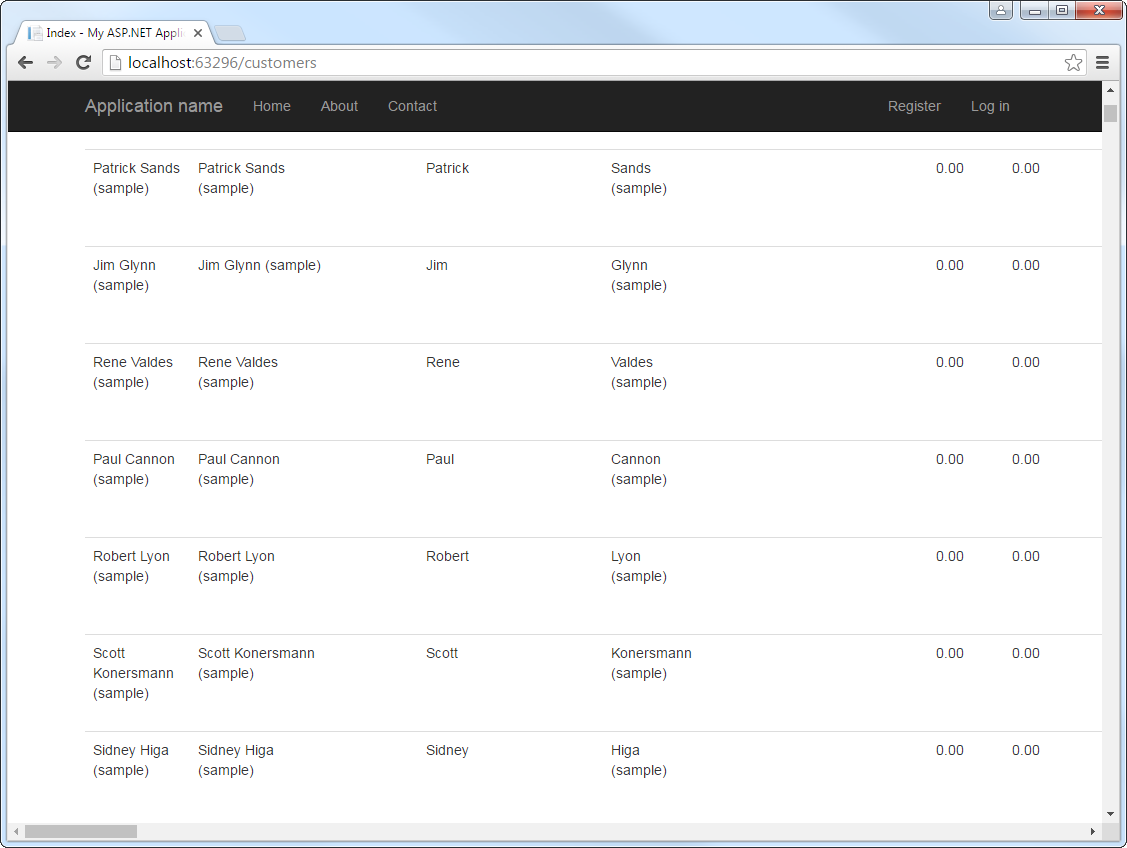Open the Home navigation item
The height and width of the screenshot is (848, 1127).
click(x=271, y=106)
